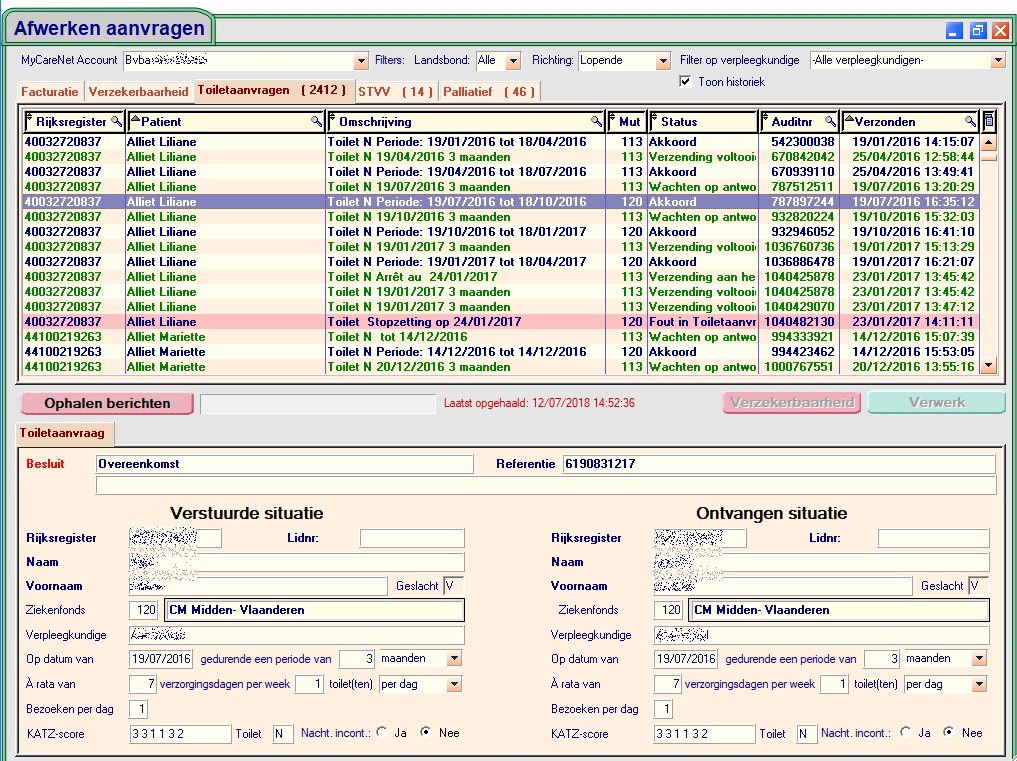Open the Palliatief tab

click(489, 92)
